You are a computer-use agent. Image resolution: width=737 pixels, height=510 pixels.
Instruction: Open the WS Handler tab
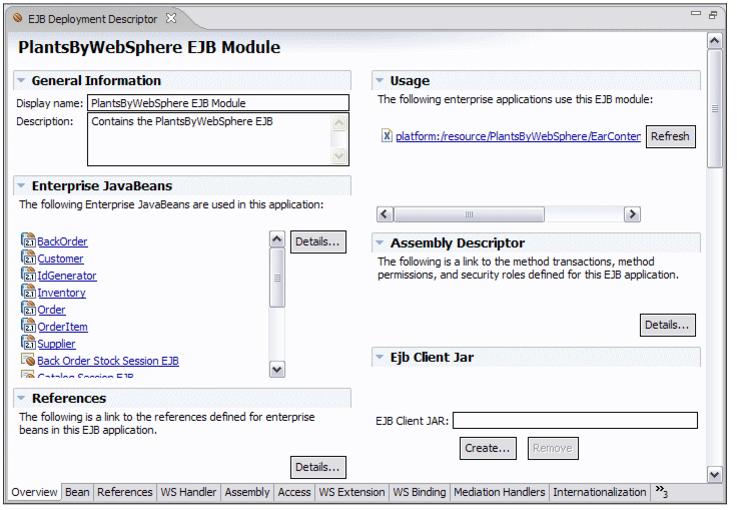pyautogui.click(x=188, y=492)
